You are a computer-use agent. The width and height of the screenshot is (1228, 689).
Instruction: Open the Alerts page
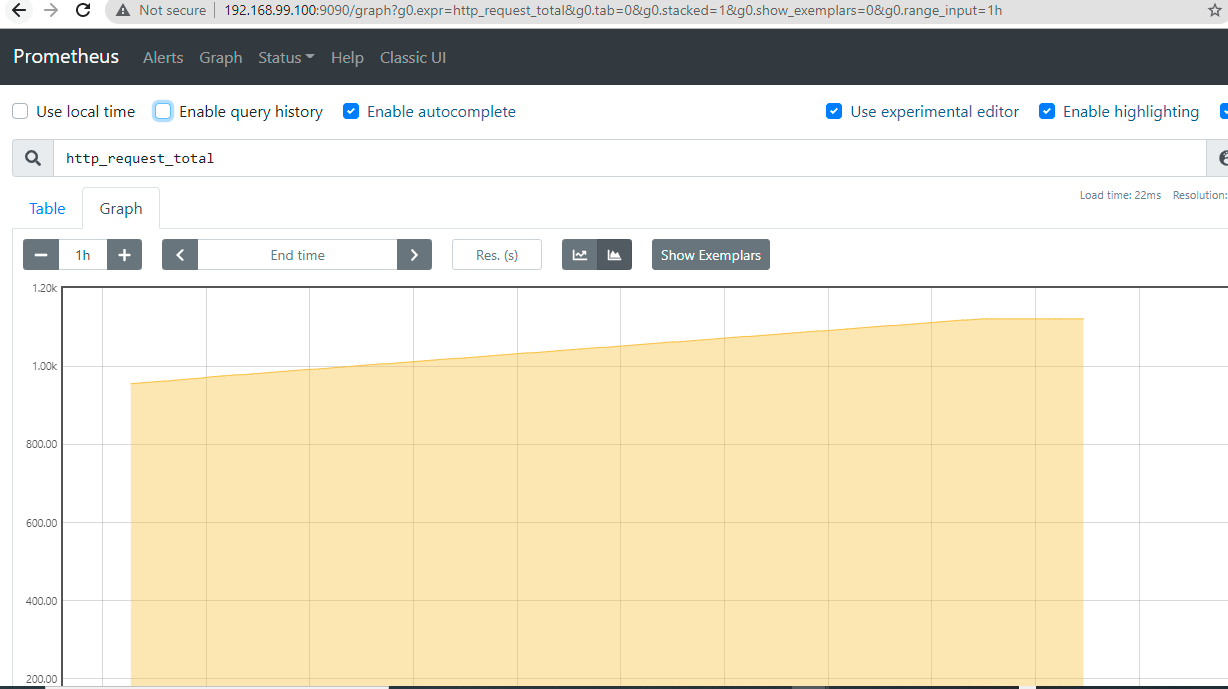coord(163,57)
